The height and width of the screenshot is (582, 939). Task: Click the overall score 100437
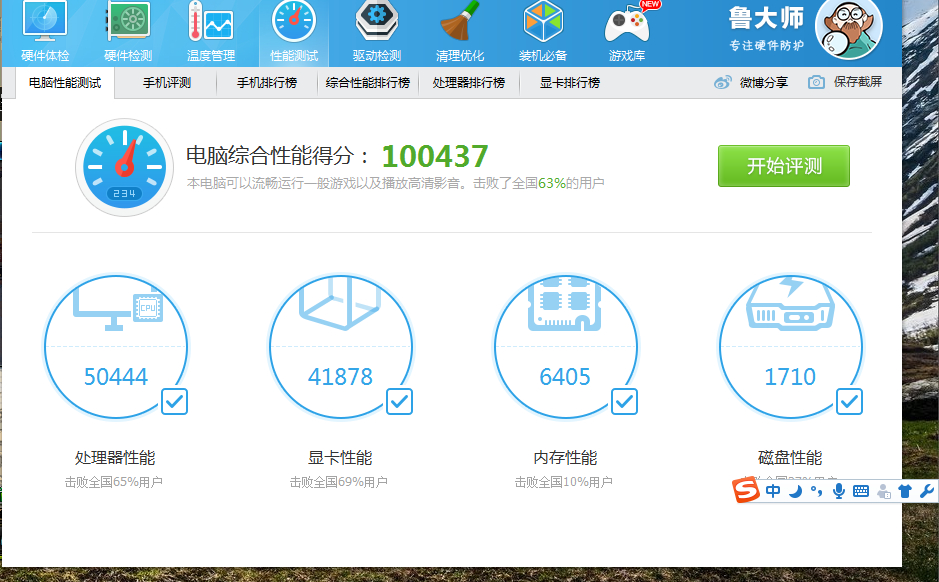click(435, 156)
